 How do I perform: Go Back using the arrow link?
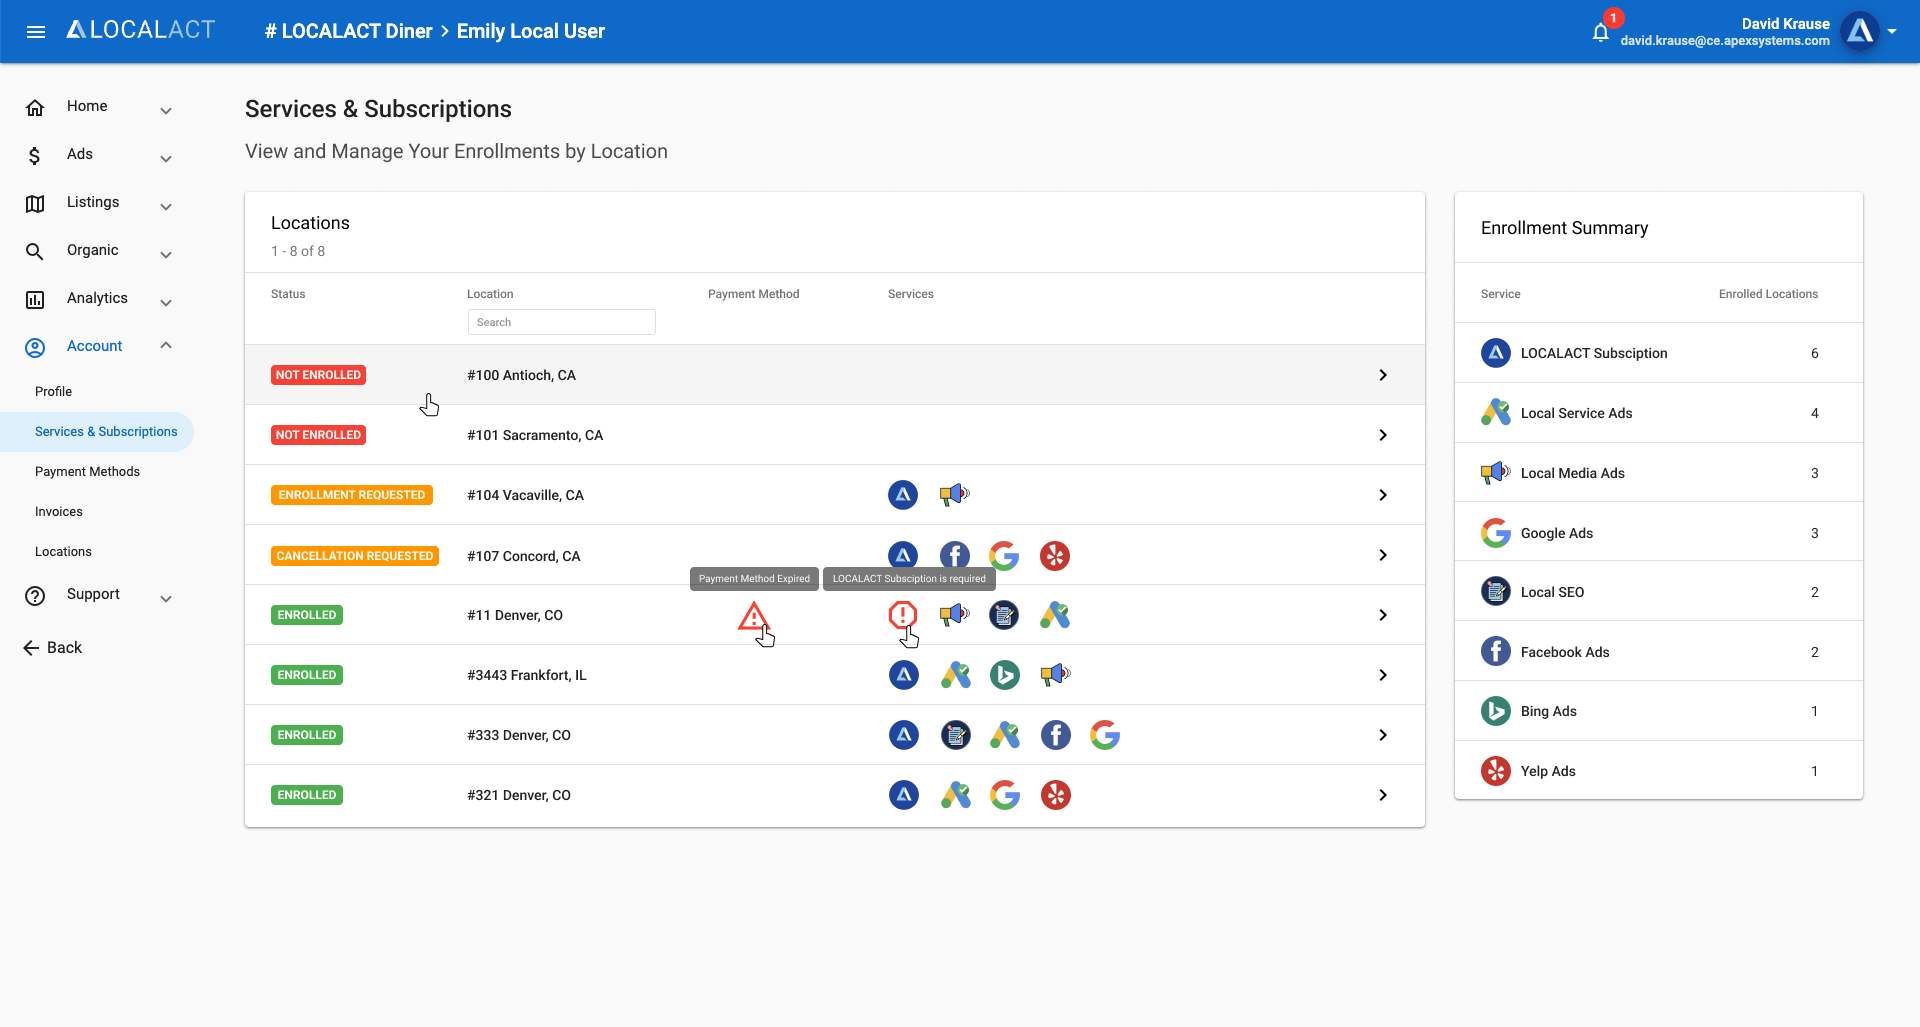click(53, 647)
